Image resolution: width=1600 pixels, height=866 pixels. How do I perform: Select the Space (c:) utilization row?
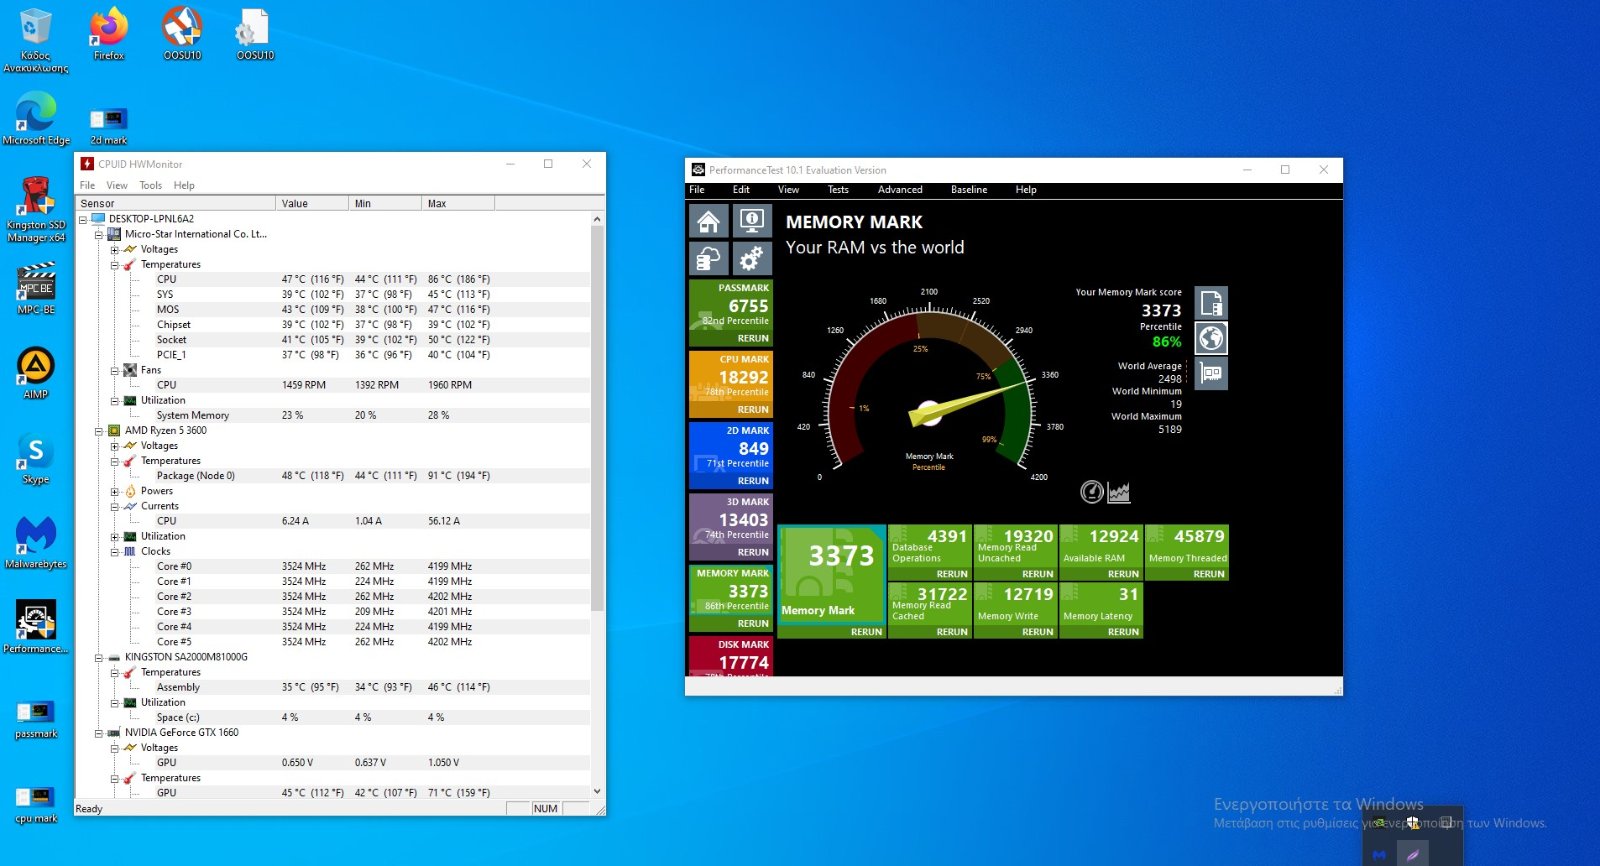[333, 718]
